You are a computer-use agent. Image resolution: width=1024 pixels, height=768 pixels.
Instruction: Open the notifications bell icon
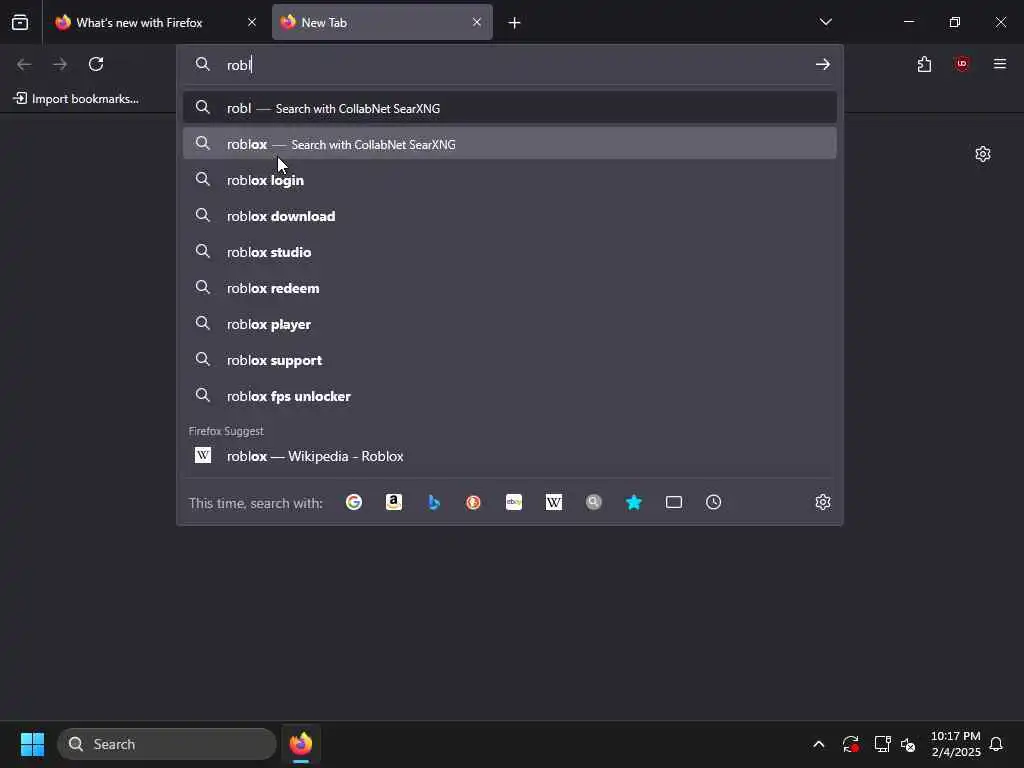997,744
